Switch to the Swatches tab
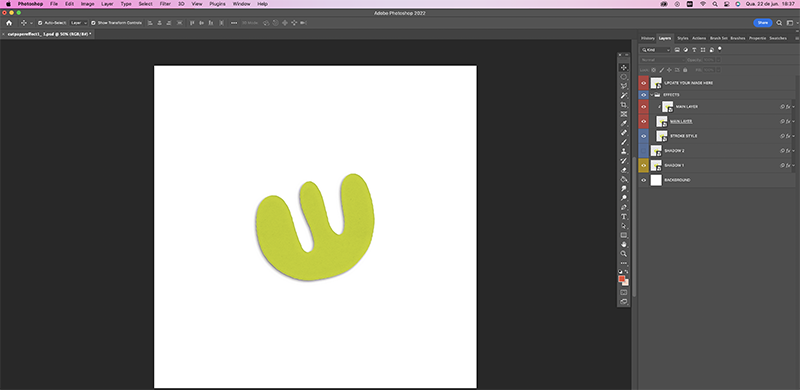The width and height of the screenshot is (800, 390). point(778,38)
